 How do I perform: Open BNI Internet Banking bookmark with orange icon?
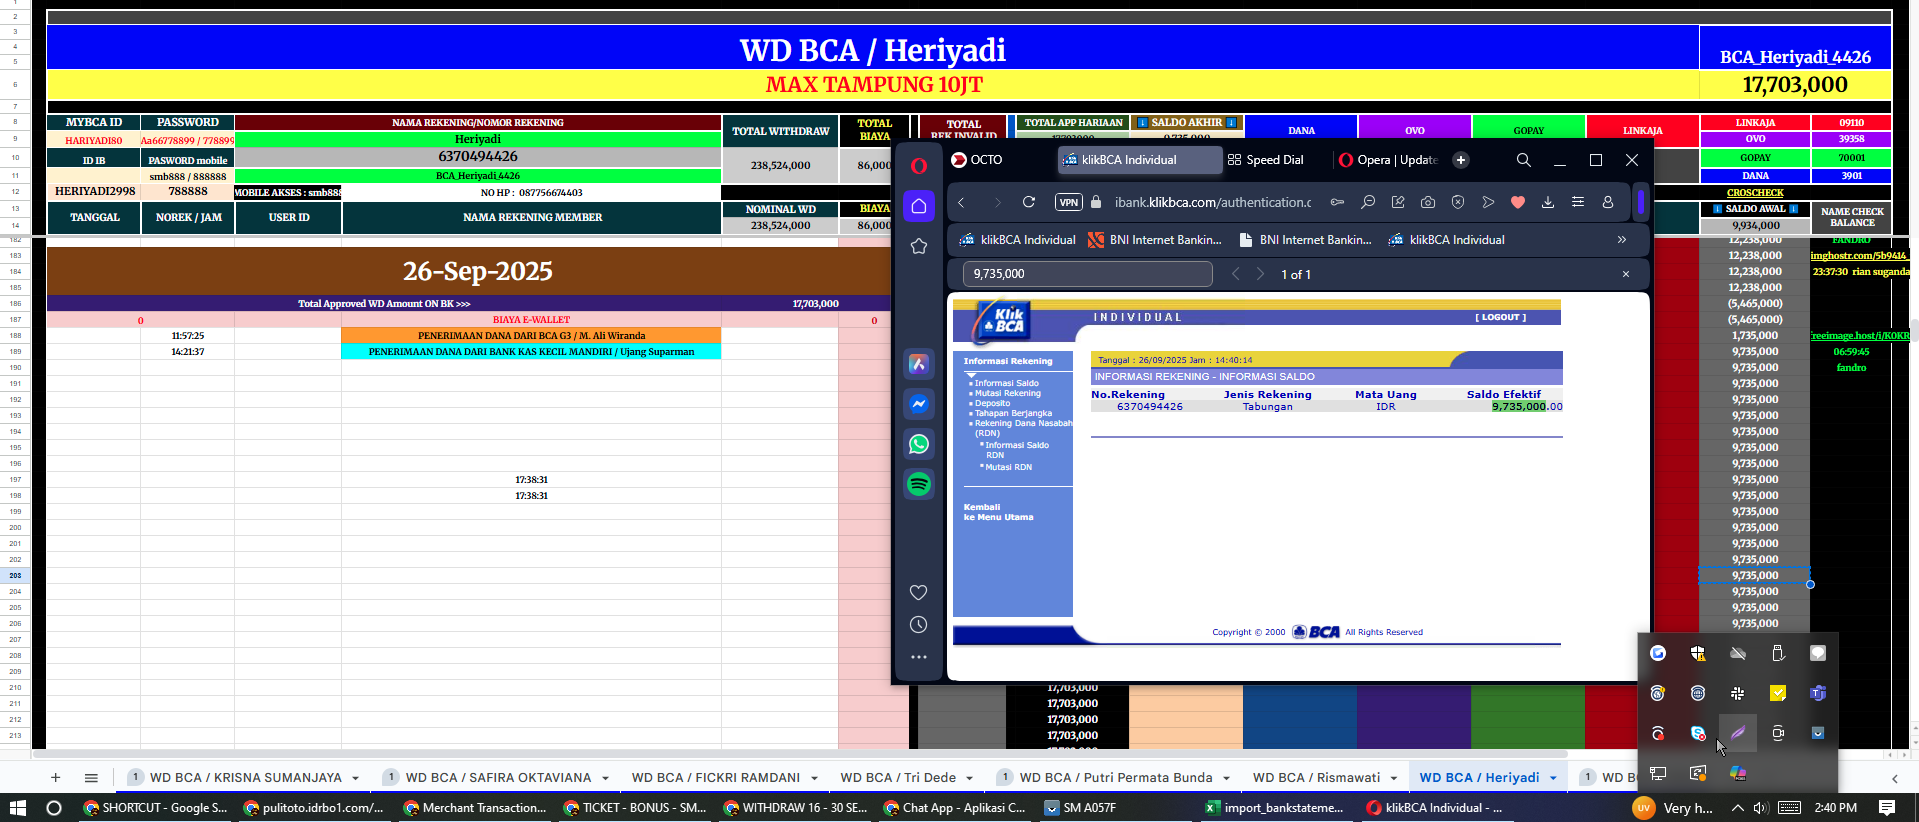point(1155,240)
